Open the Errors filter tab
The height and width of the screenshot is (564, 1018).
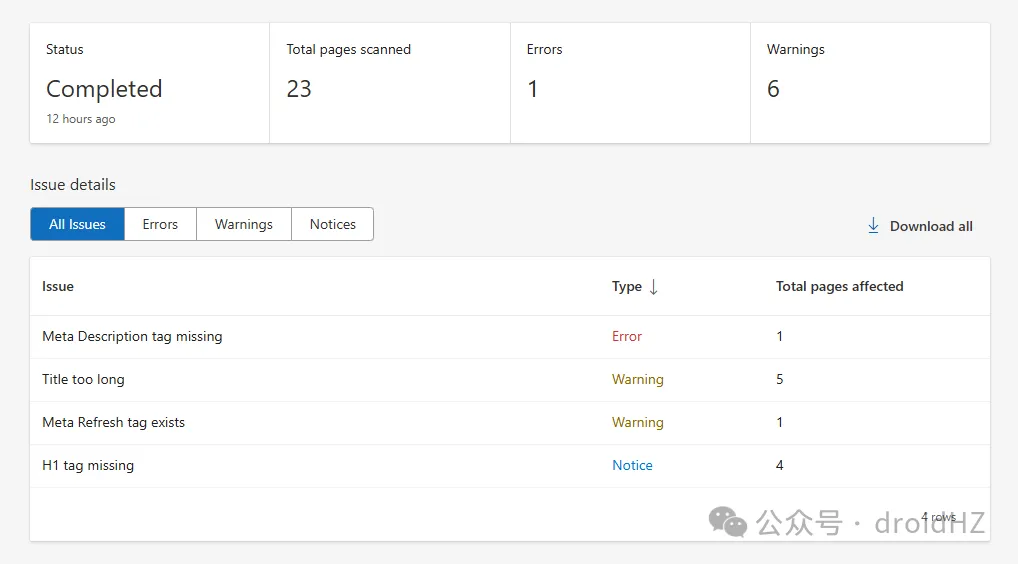pyautogui.click(x=160, y=224)
